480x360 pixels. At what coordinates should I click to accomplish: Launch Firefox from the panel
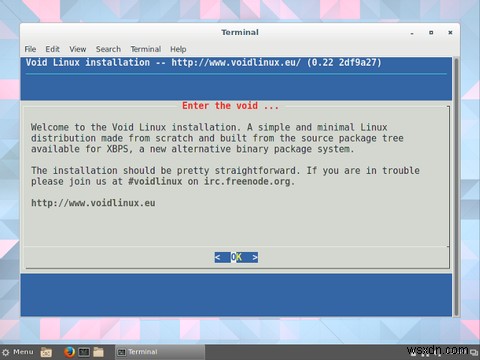click(69, 352)
